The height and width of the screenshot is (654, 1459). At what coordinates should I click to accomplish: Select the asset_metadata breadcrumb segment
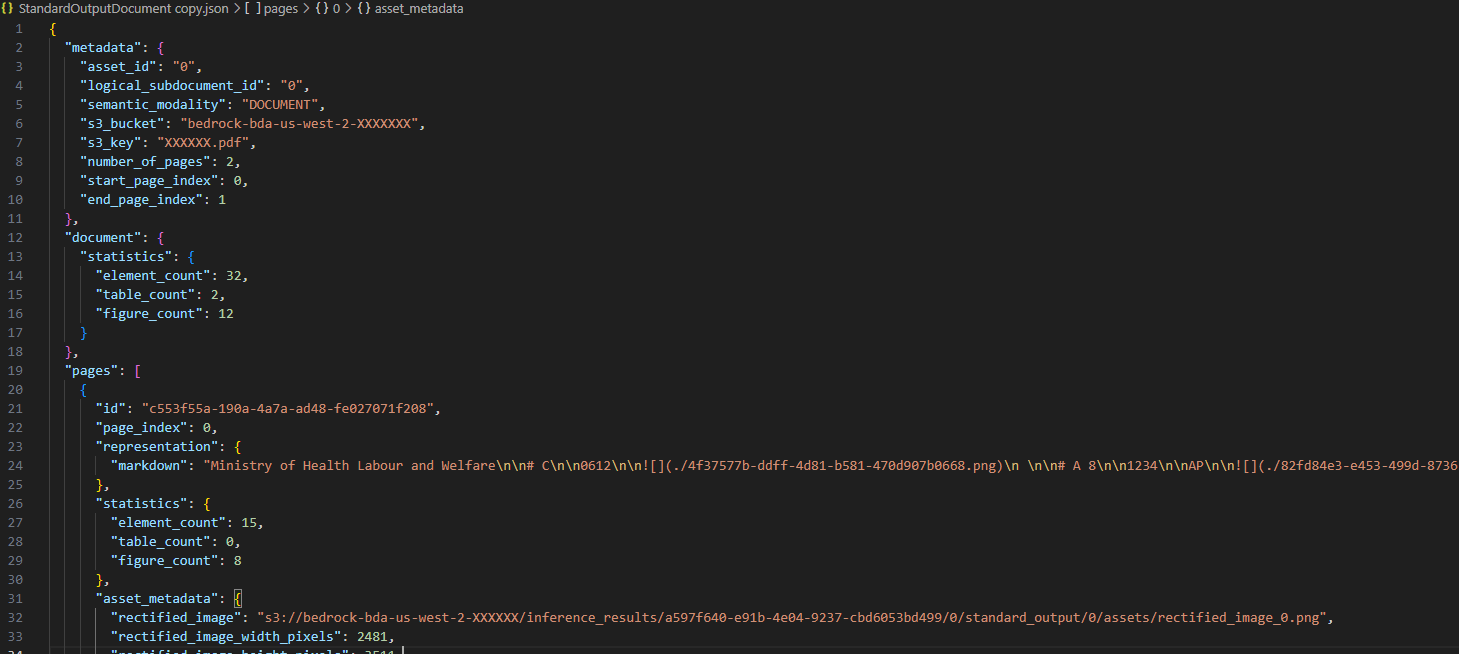coord(419,8)
